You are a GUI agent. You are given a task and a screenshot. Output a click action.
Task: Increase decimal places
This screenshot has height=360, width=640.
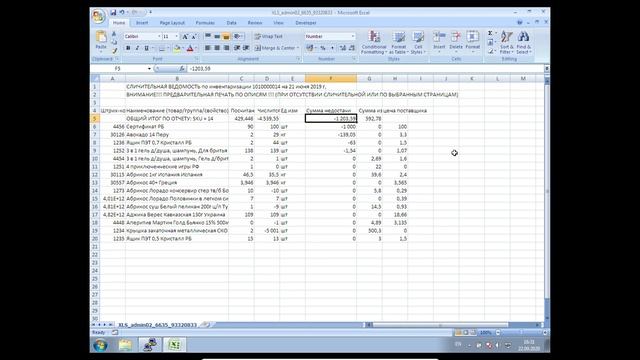(x=343, y=48)
